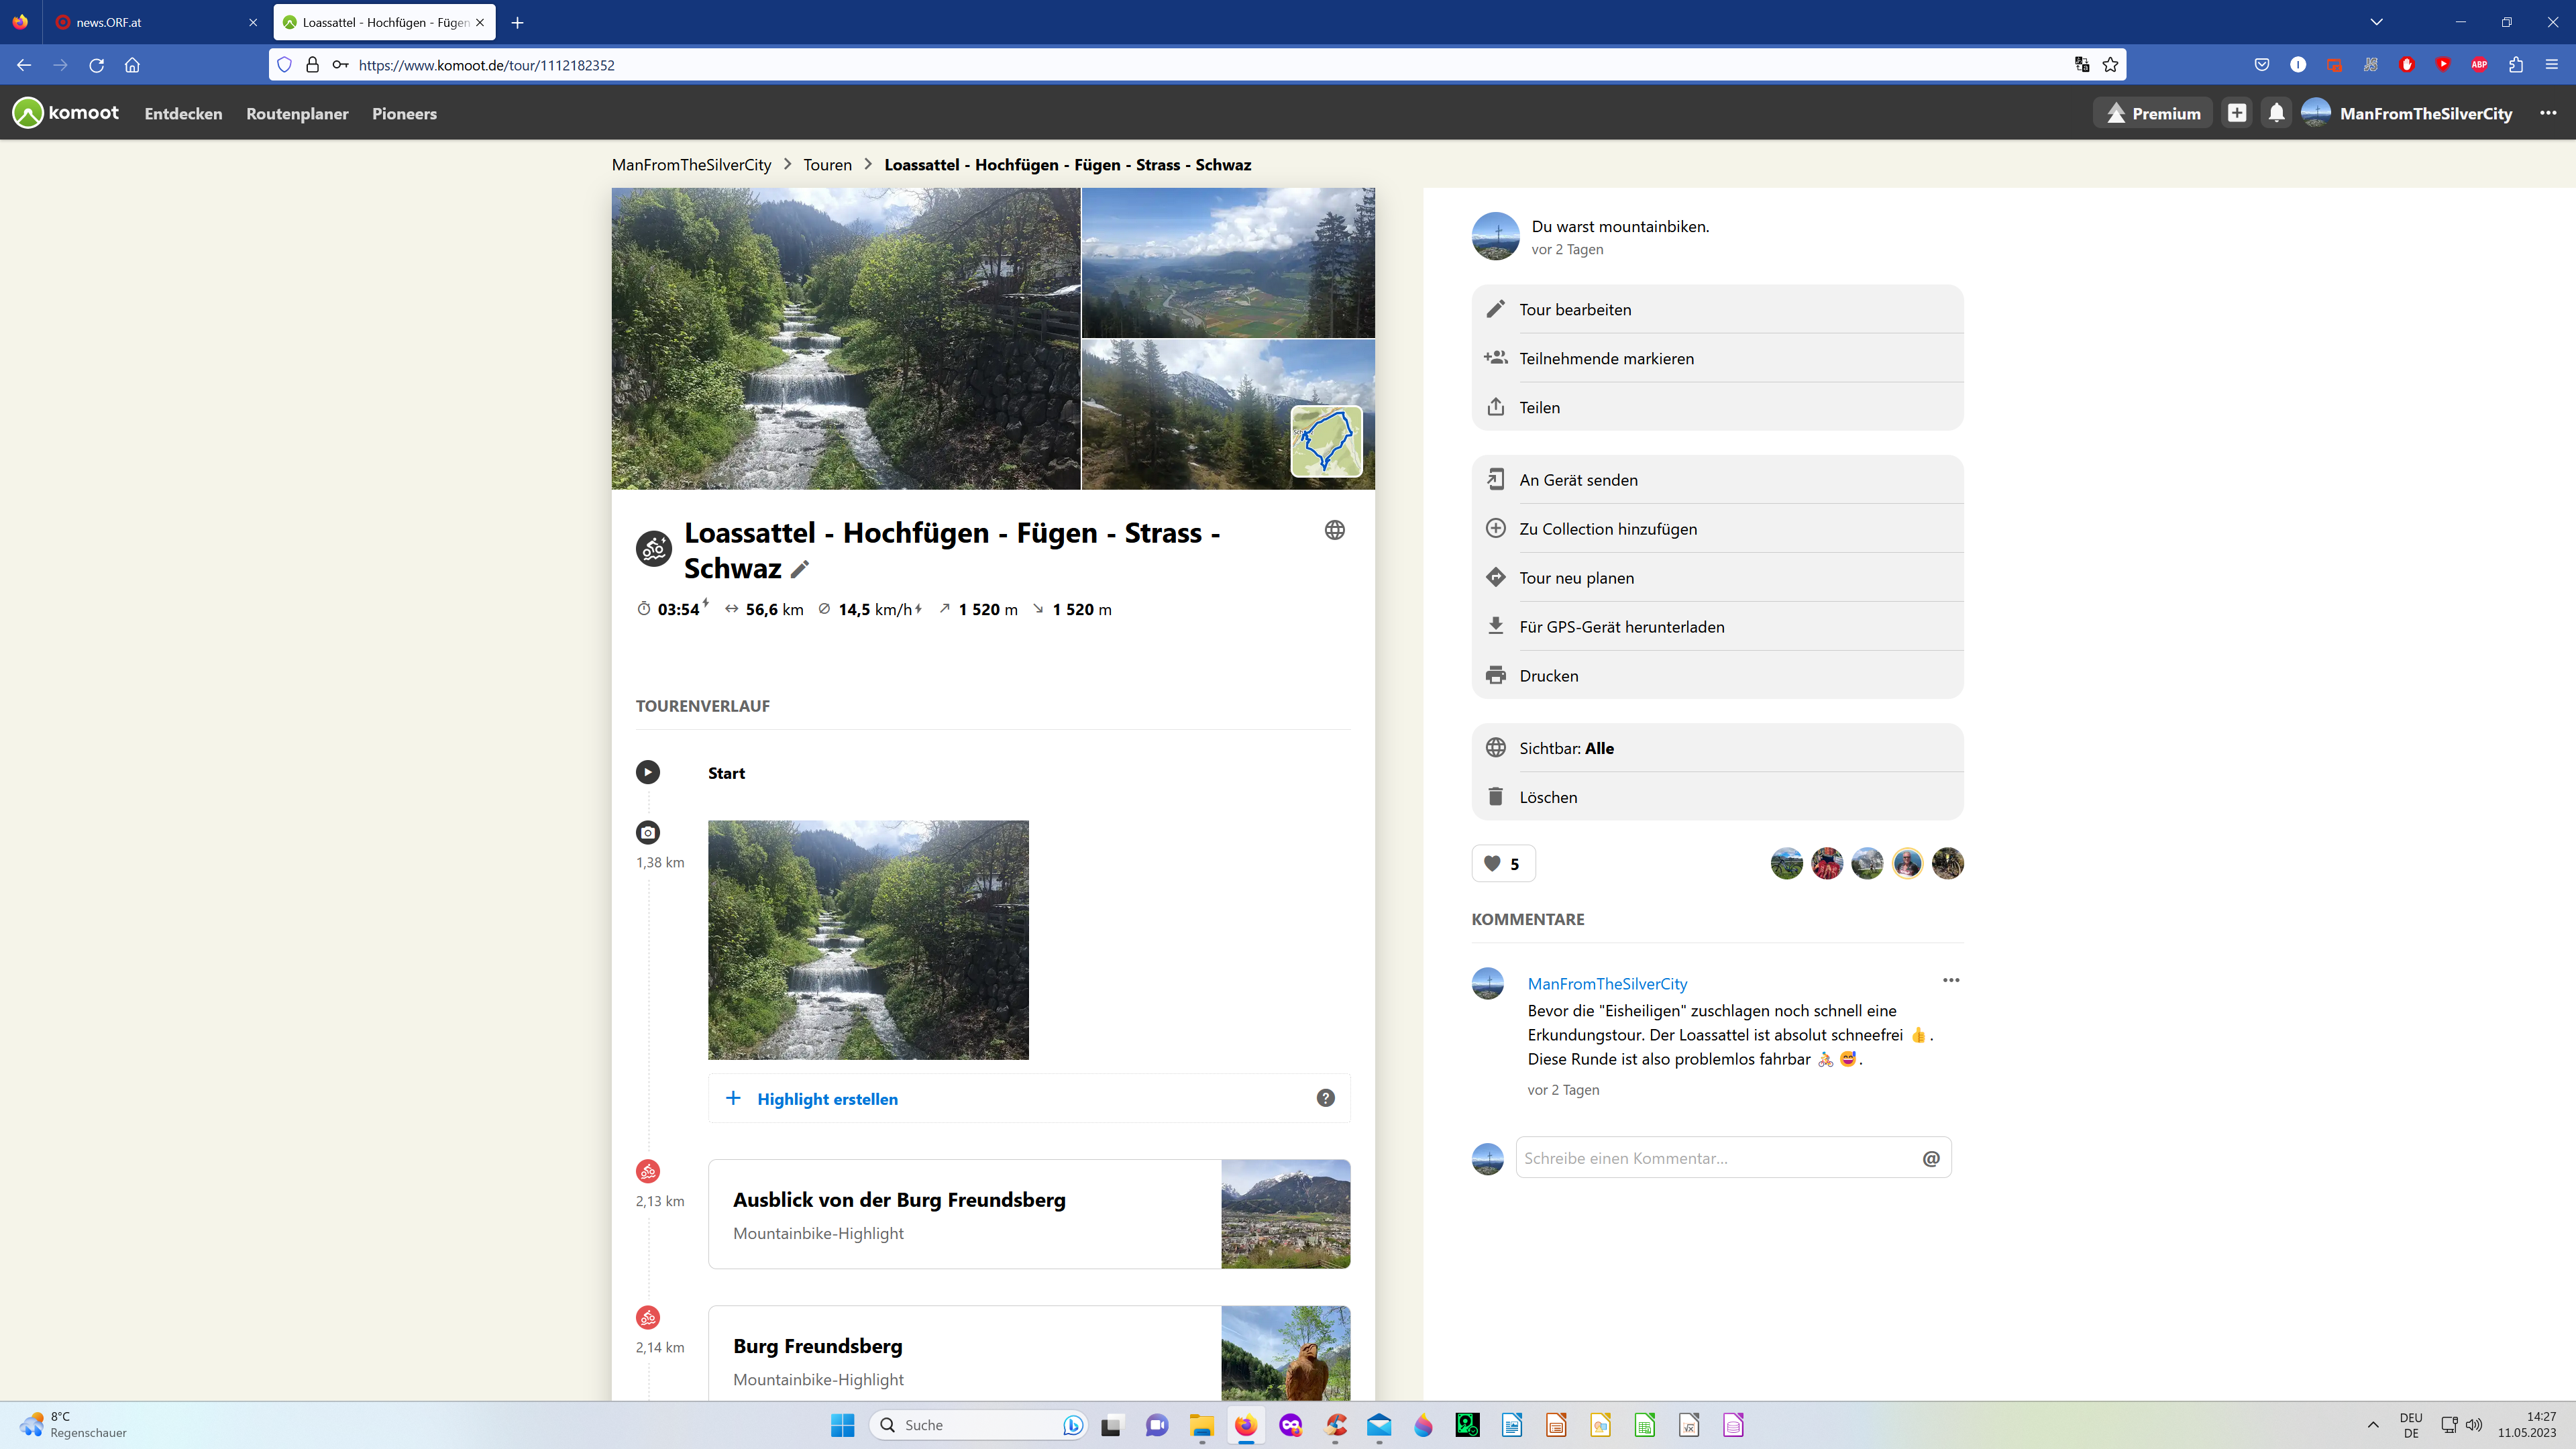This screenshot has width=2576, height=1449.
Task: Open the notifications bell
Action: point(2276,113)
